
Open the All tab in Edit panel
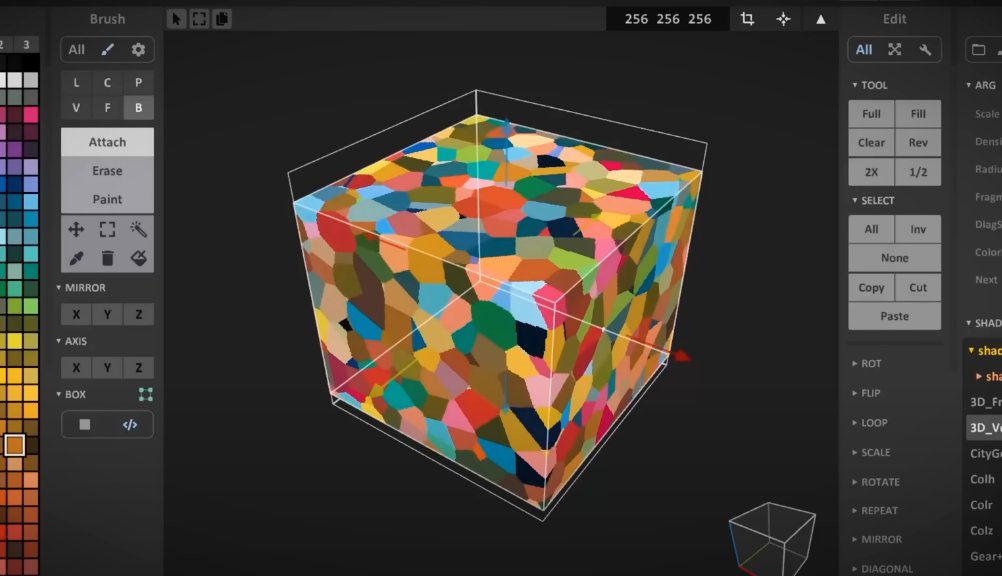pos(864,49)
